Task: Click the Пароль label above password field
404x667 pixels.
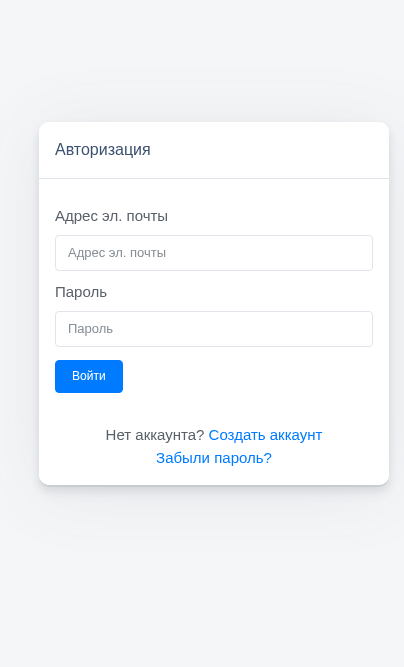Action: point(81,292)
